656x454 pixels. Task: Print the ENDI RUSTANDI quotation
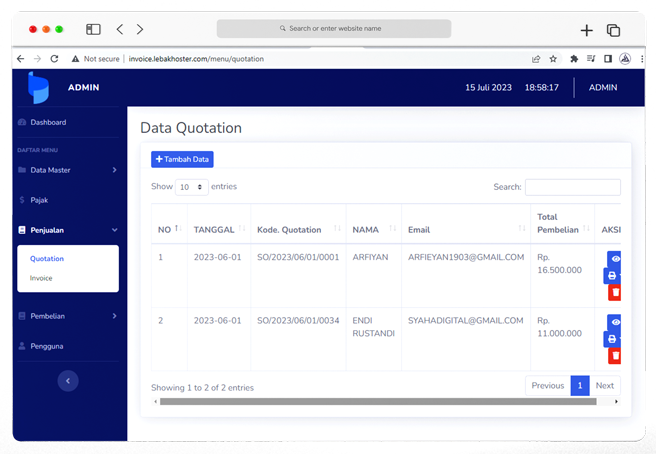[612, 339]
